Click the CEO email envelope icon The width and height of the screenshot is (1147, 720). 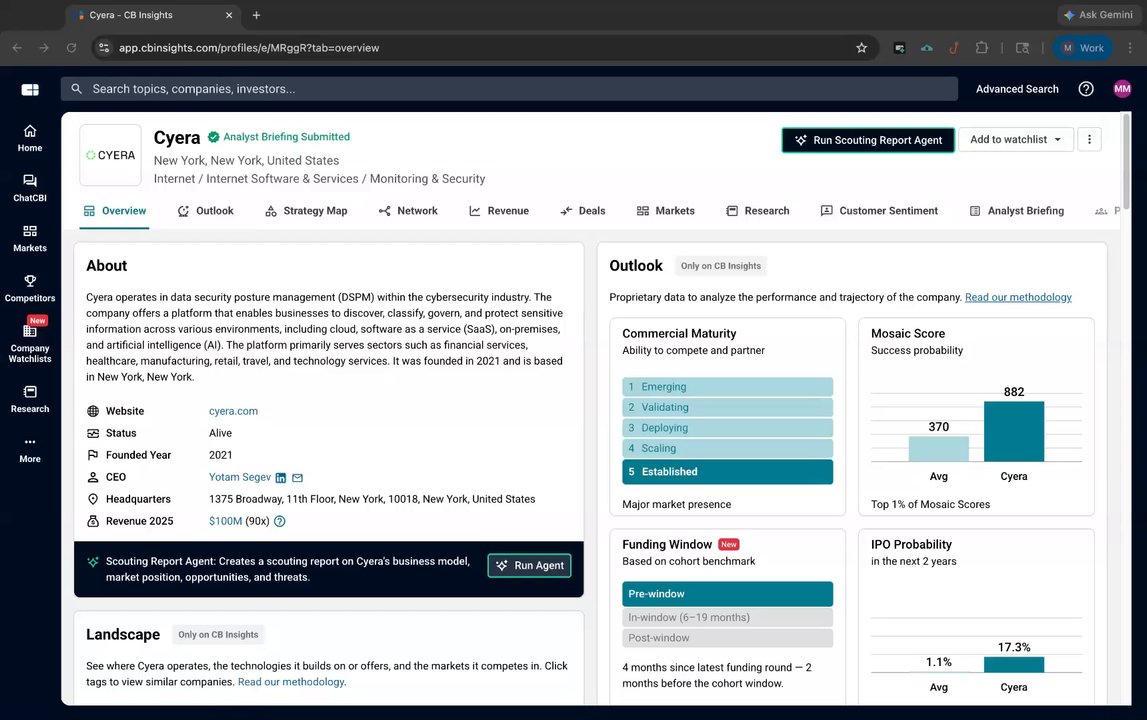pos(297,478)
